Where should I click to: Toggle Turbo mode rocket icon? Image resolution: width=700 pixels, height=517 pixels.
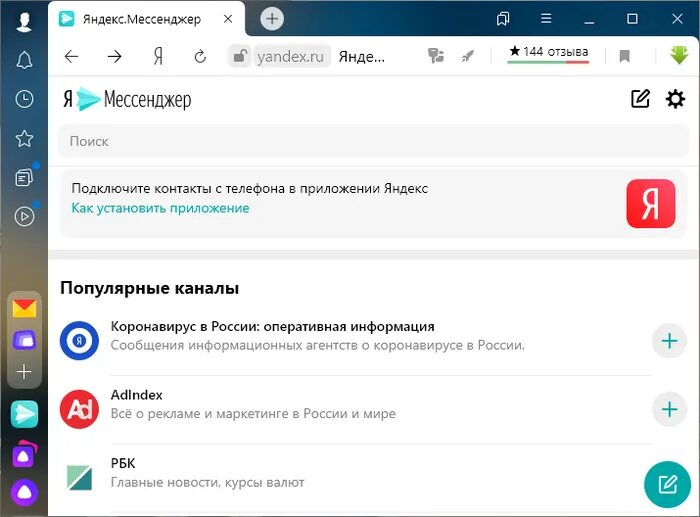click(467, 56)
